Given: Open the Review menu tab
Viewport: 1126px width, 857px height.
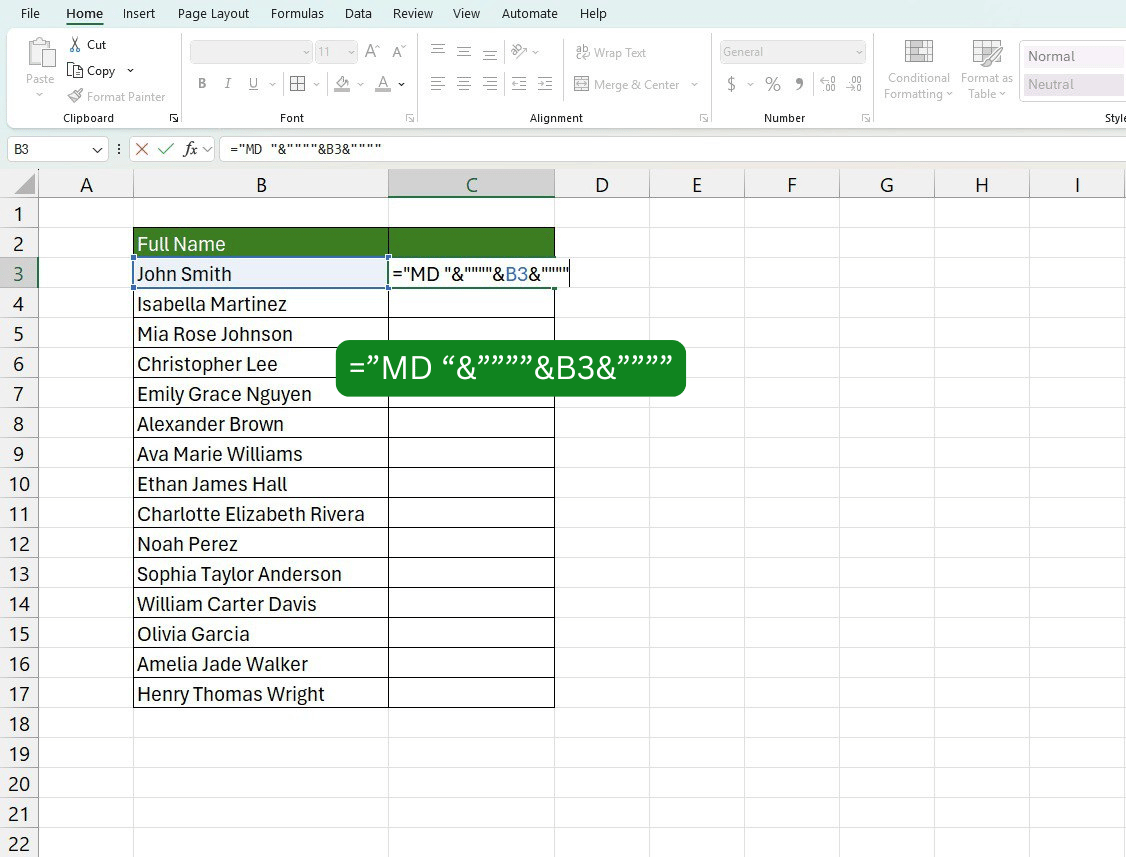Looking at the screenshot, I should pos(412,13).
